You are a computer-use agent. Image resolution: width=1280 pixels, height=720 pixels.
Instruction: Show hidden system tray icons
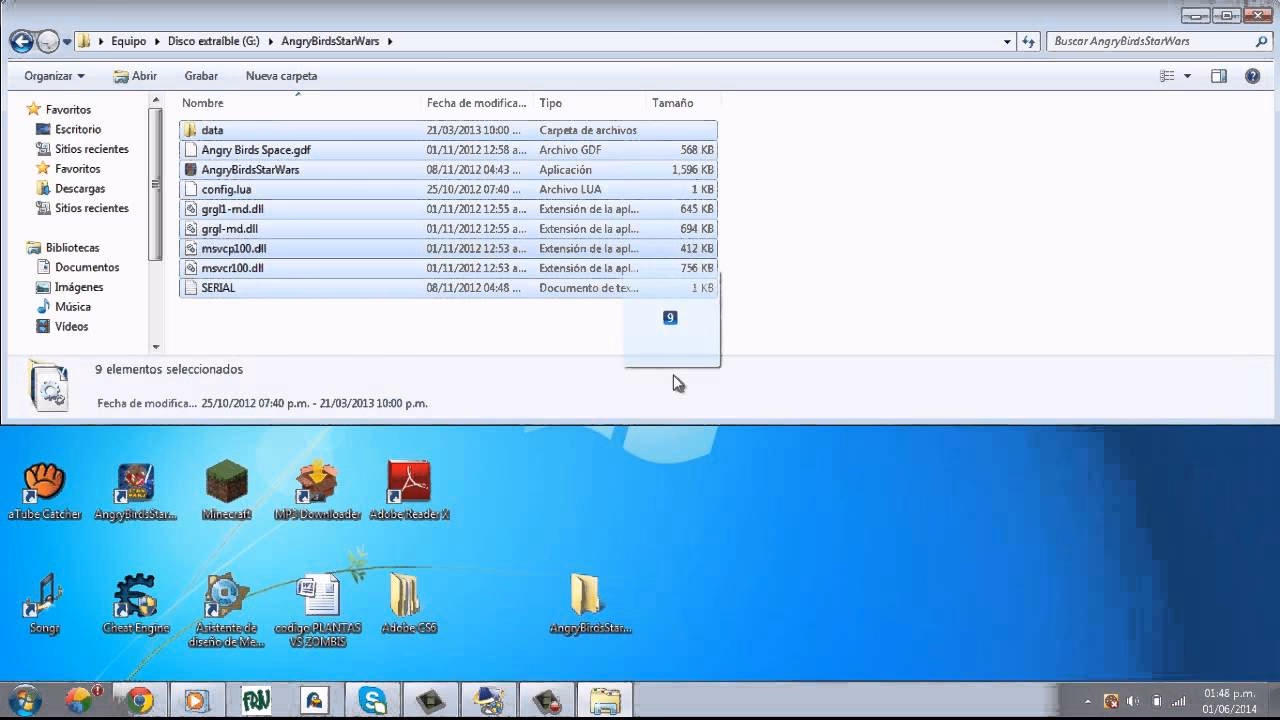click(1087, 701)
